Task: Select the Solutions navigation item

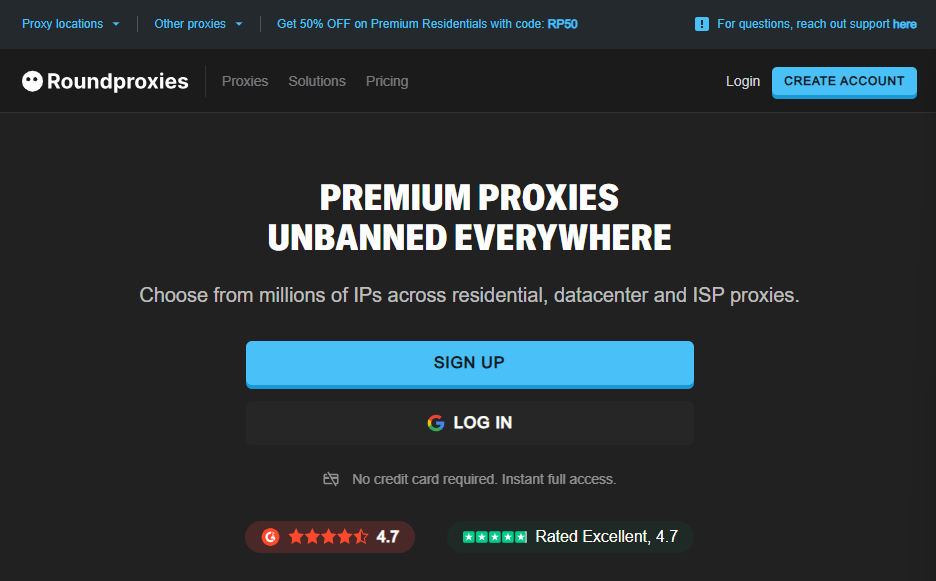Action: [317, 81]
